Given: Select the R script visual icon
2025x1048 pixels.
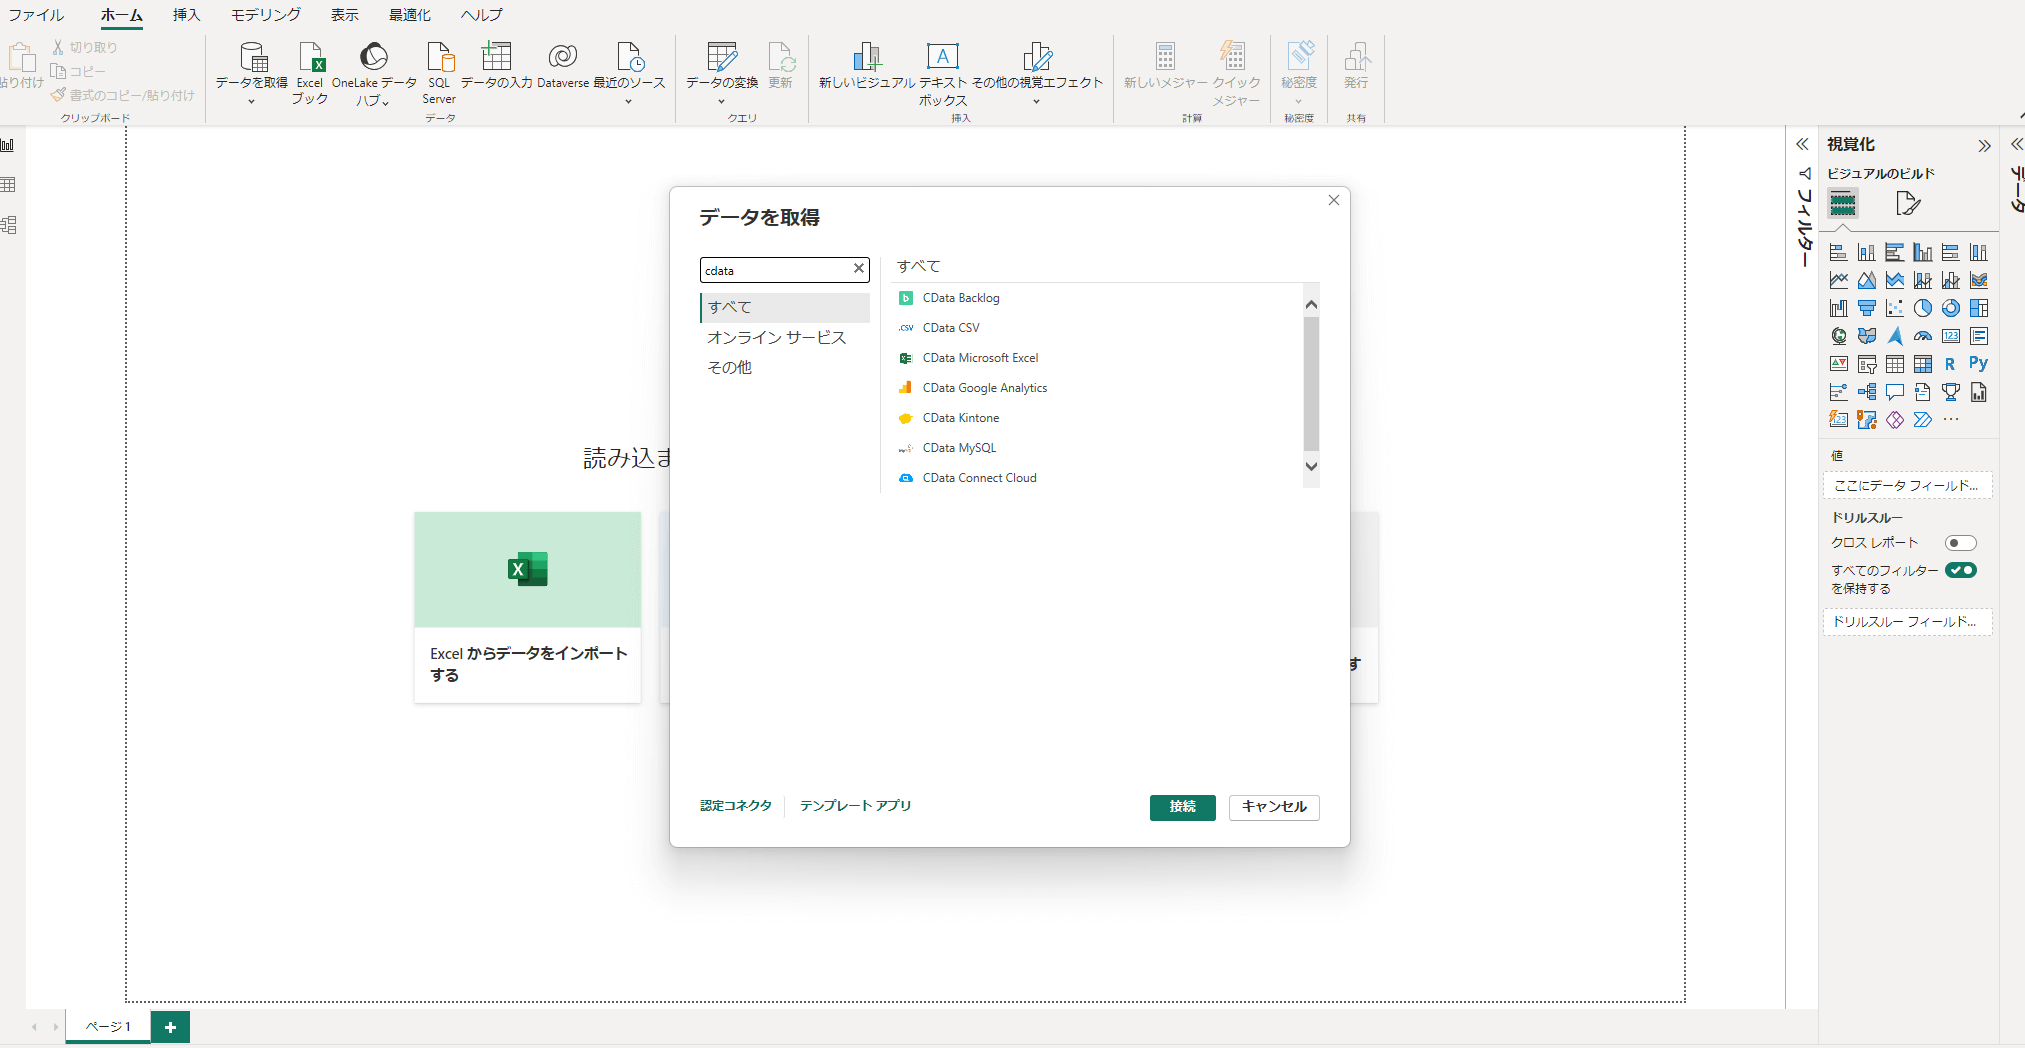Looking at the screenshot, I should tap(1950, 364).
